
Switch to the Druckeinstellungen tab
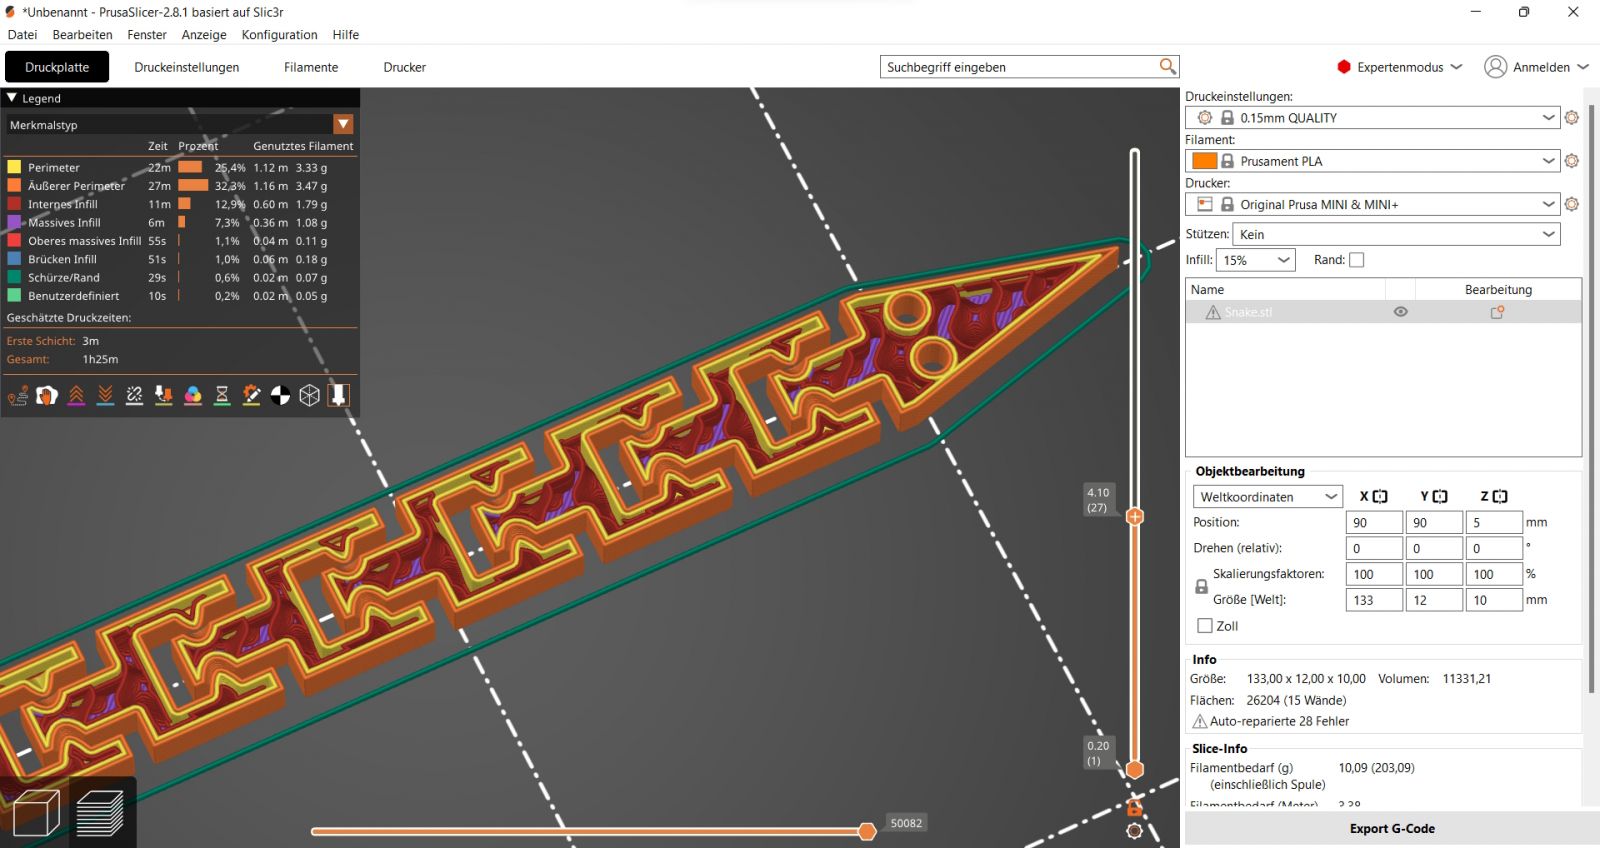coord(187,67)
